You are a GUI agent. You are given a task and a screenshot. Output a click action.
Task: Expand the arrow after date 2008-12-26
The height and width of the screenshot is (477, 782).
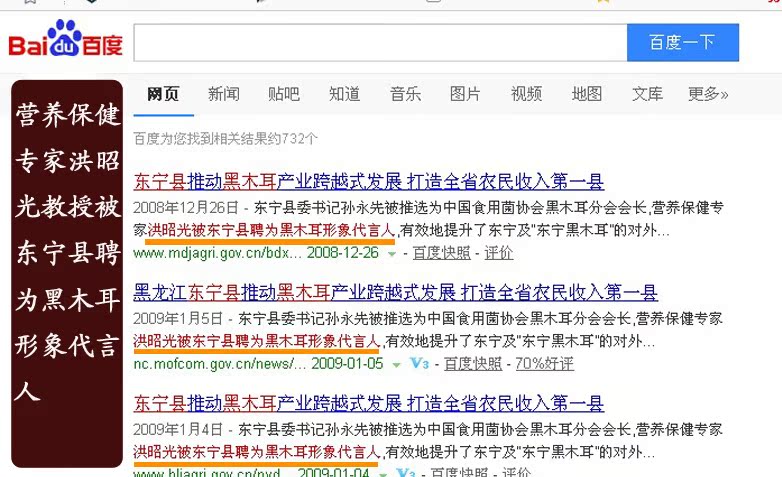click(x=392, y=254)
